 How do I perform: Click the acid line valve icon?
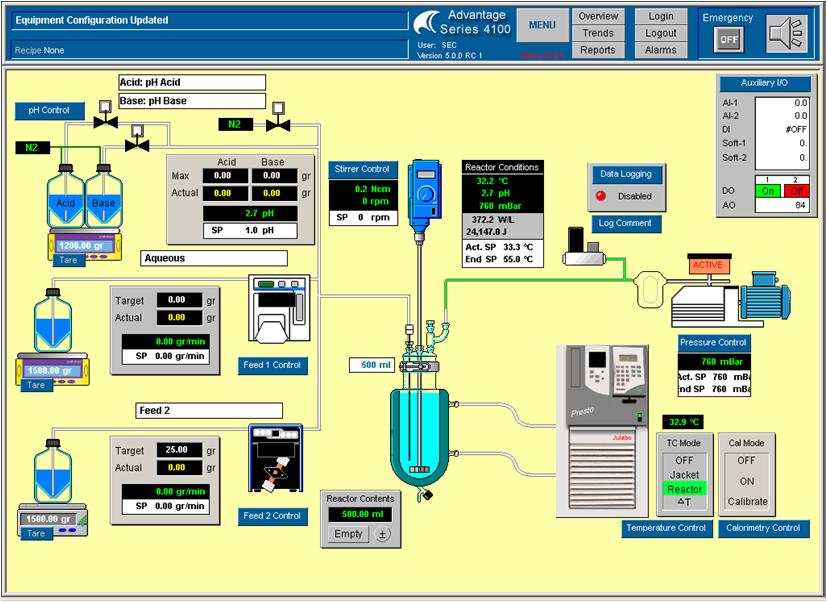tap(105, 114)
